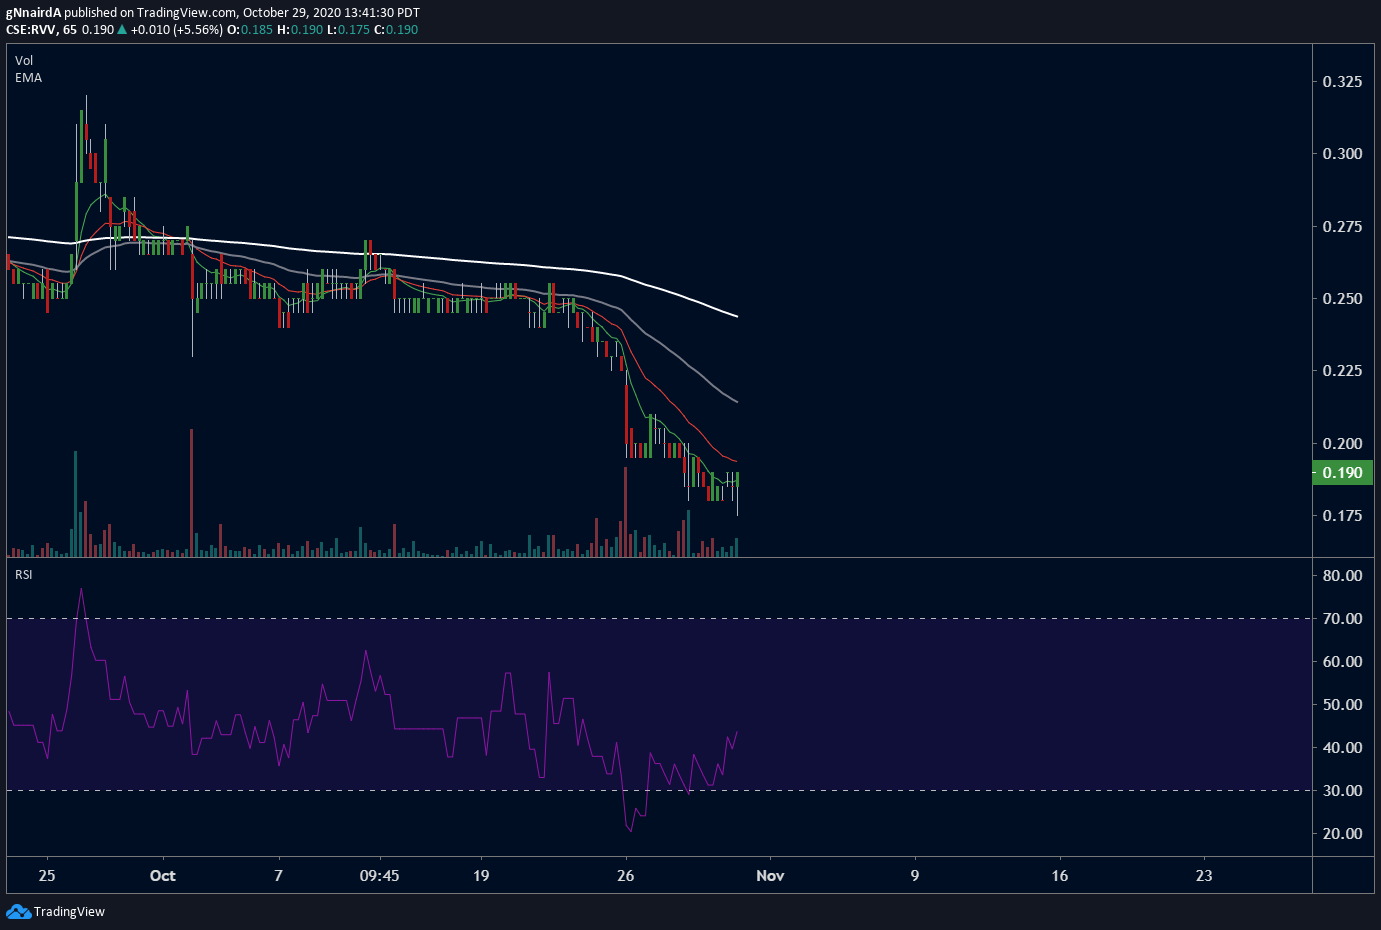Click the 65 interval value in header
The width and height of the screenshot is (1381, 930).
(69, 30)
